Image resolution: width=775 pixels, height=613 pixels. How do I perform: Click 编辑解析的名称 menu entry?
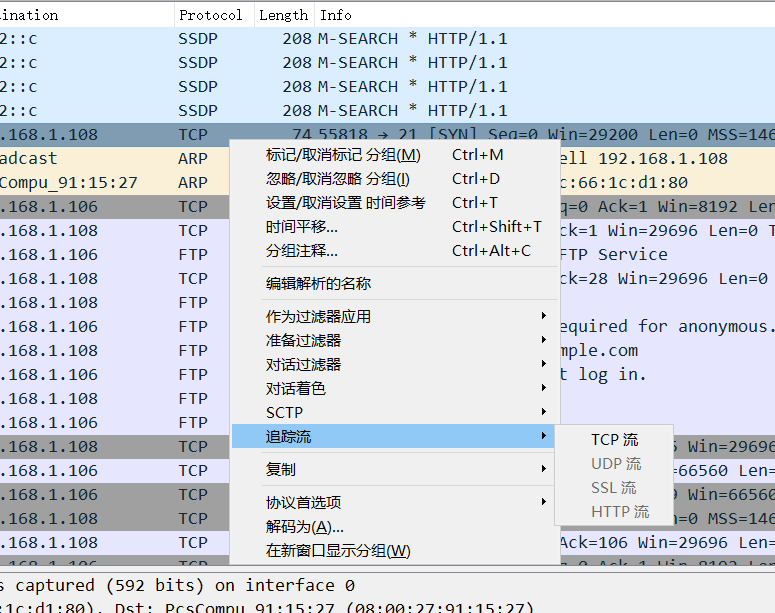pos(394,283)
